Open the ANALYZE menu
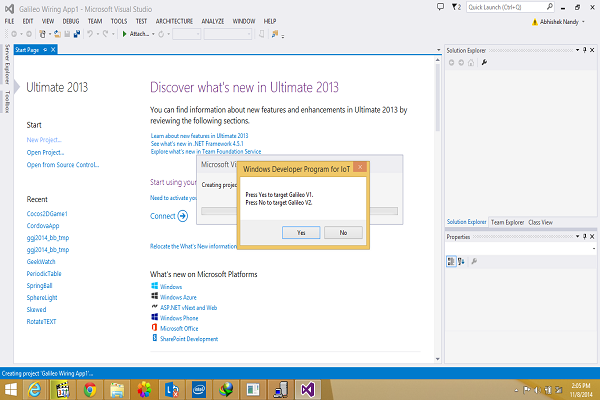Viewport: 600px width, 400px height. pyautogui.click(x=213, y=21)
